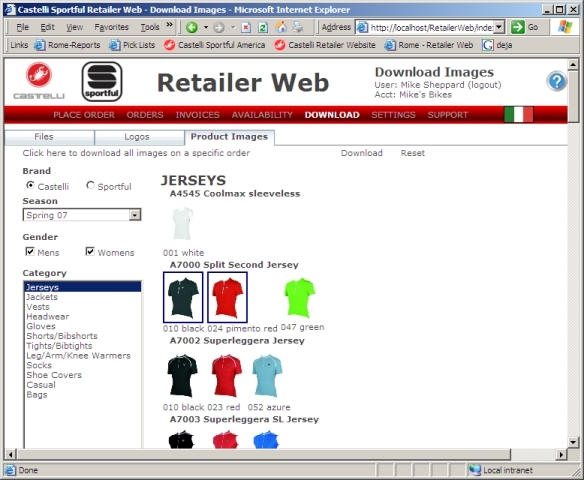
Task: Open the Season Spring 07 dropdown
Action: pyautogui.click(x=82, y=215)
